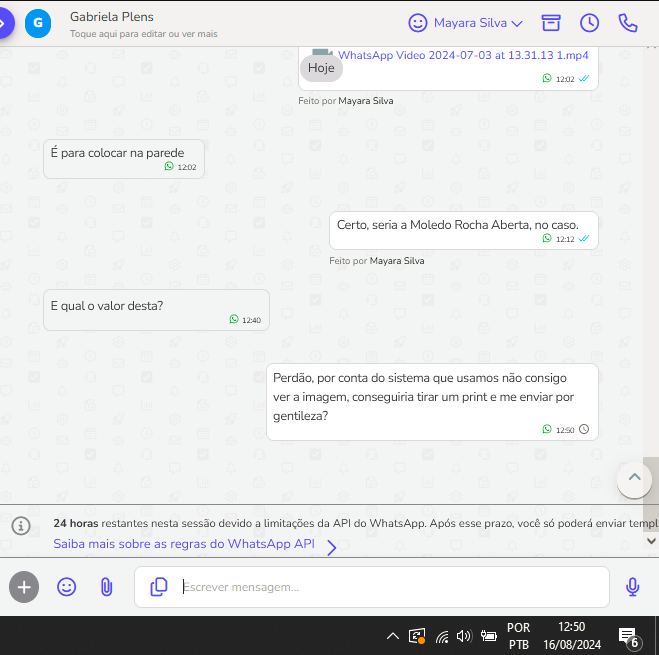Click the info icon next to 24 horas notice
The image size is (659, 655).
(20, 525)
